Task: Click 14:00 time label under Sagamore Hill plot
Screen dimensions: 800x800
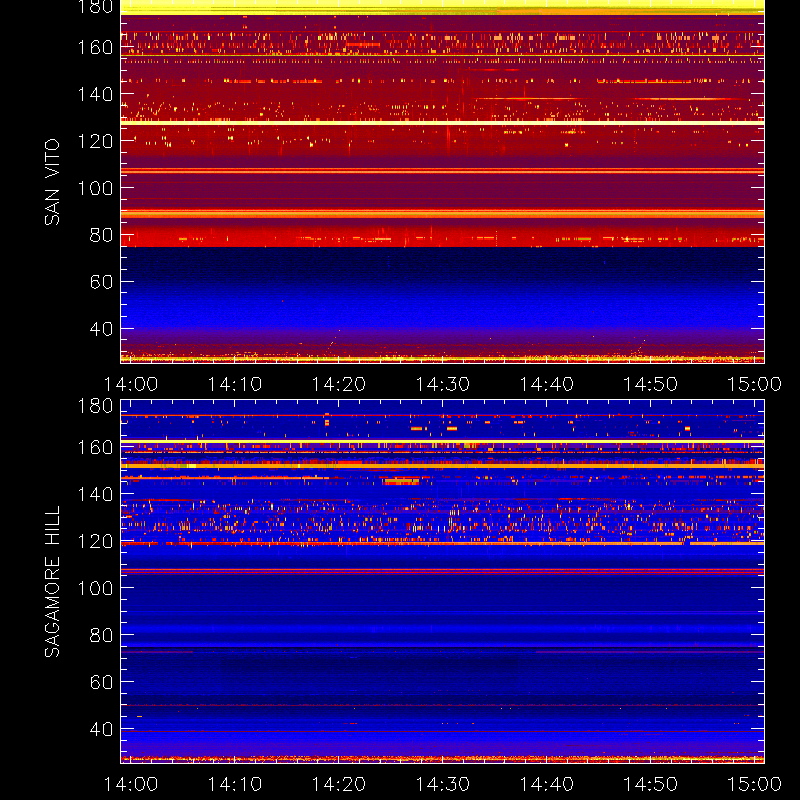Action: pyautogui.click(x=131, y=784)
